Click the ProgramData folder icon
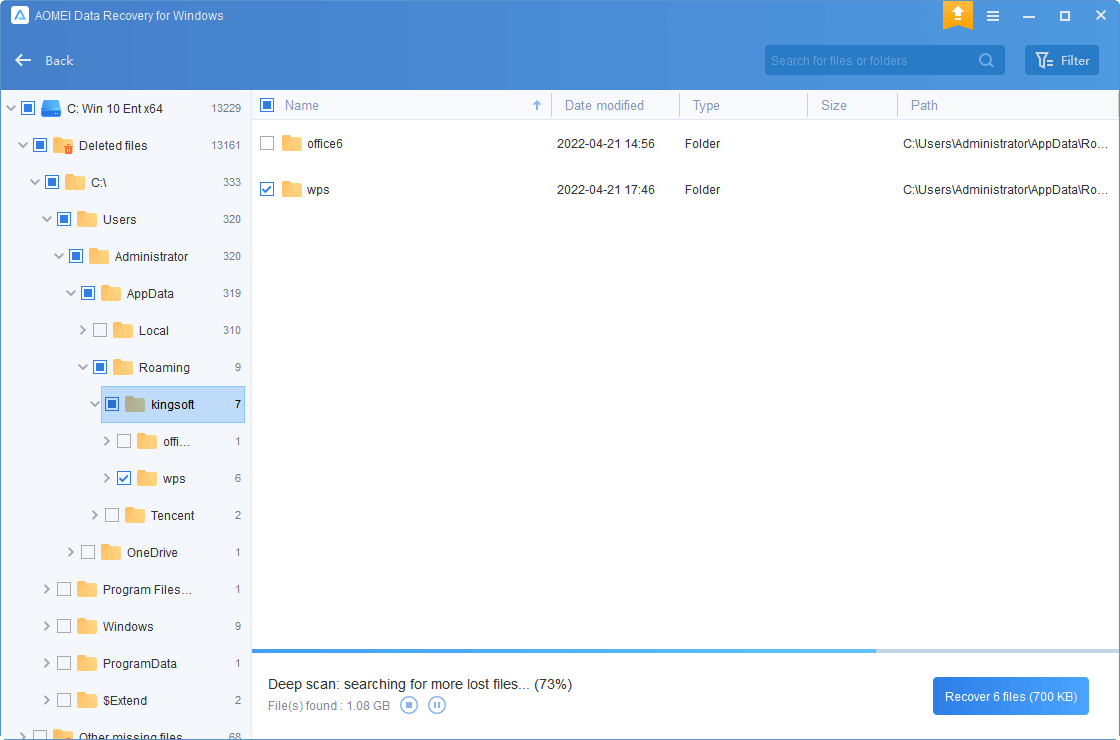Screen dimensions: 1120x740 click(87, 664)
